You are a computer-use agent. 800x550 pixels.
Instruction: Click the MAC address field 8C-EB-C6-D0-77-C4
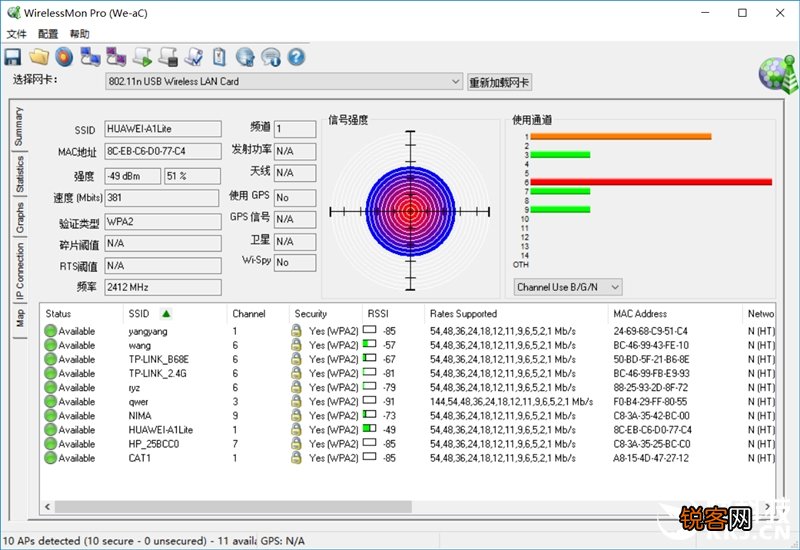click(163, 152)
